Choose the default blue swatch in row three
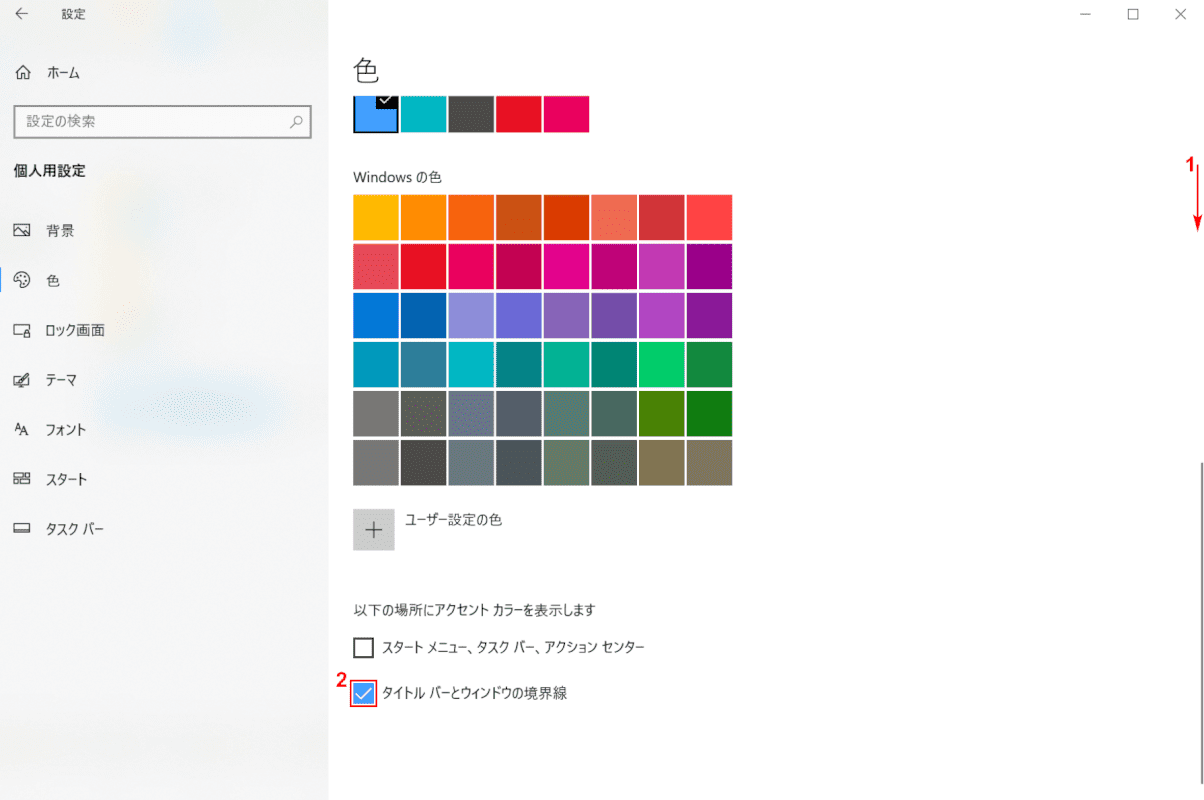 (376, 316)
